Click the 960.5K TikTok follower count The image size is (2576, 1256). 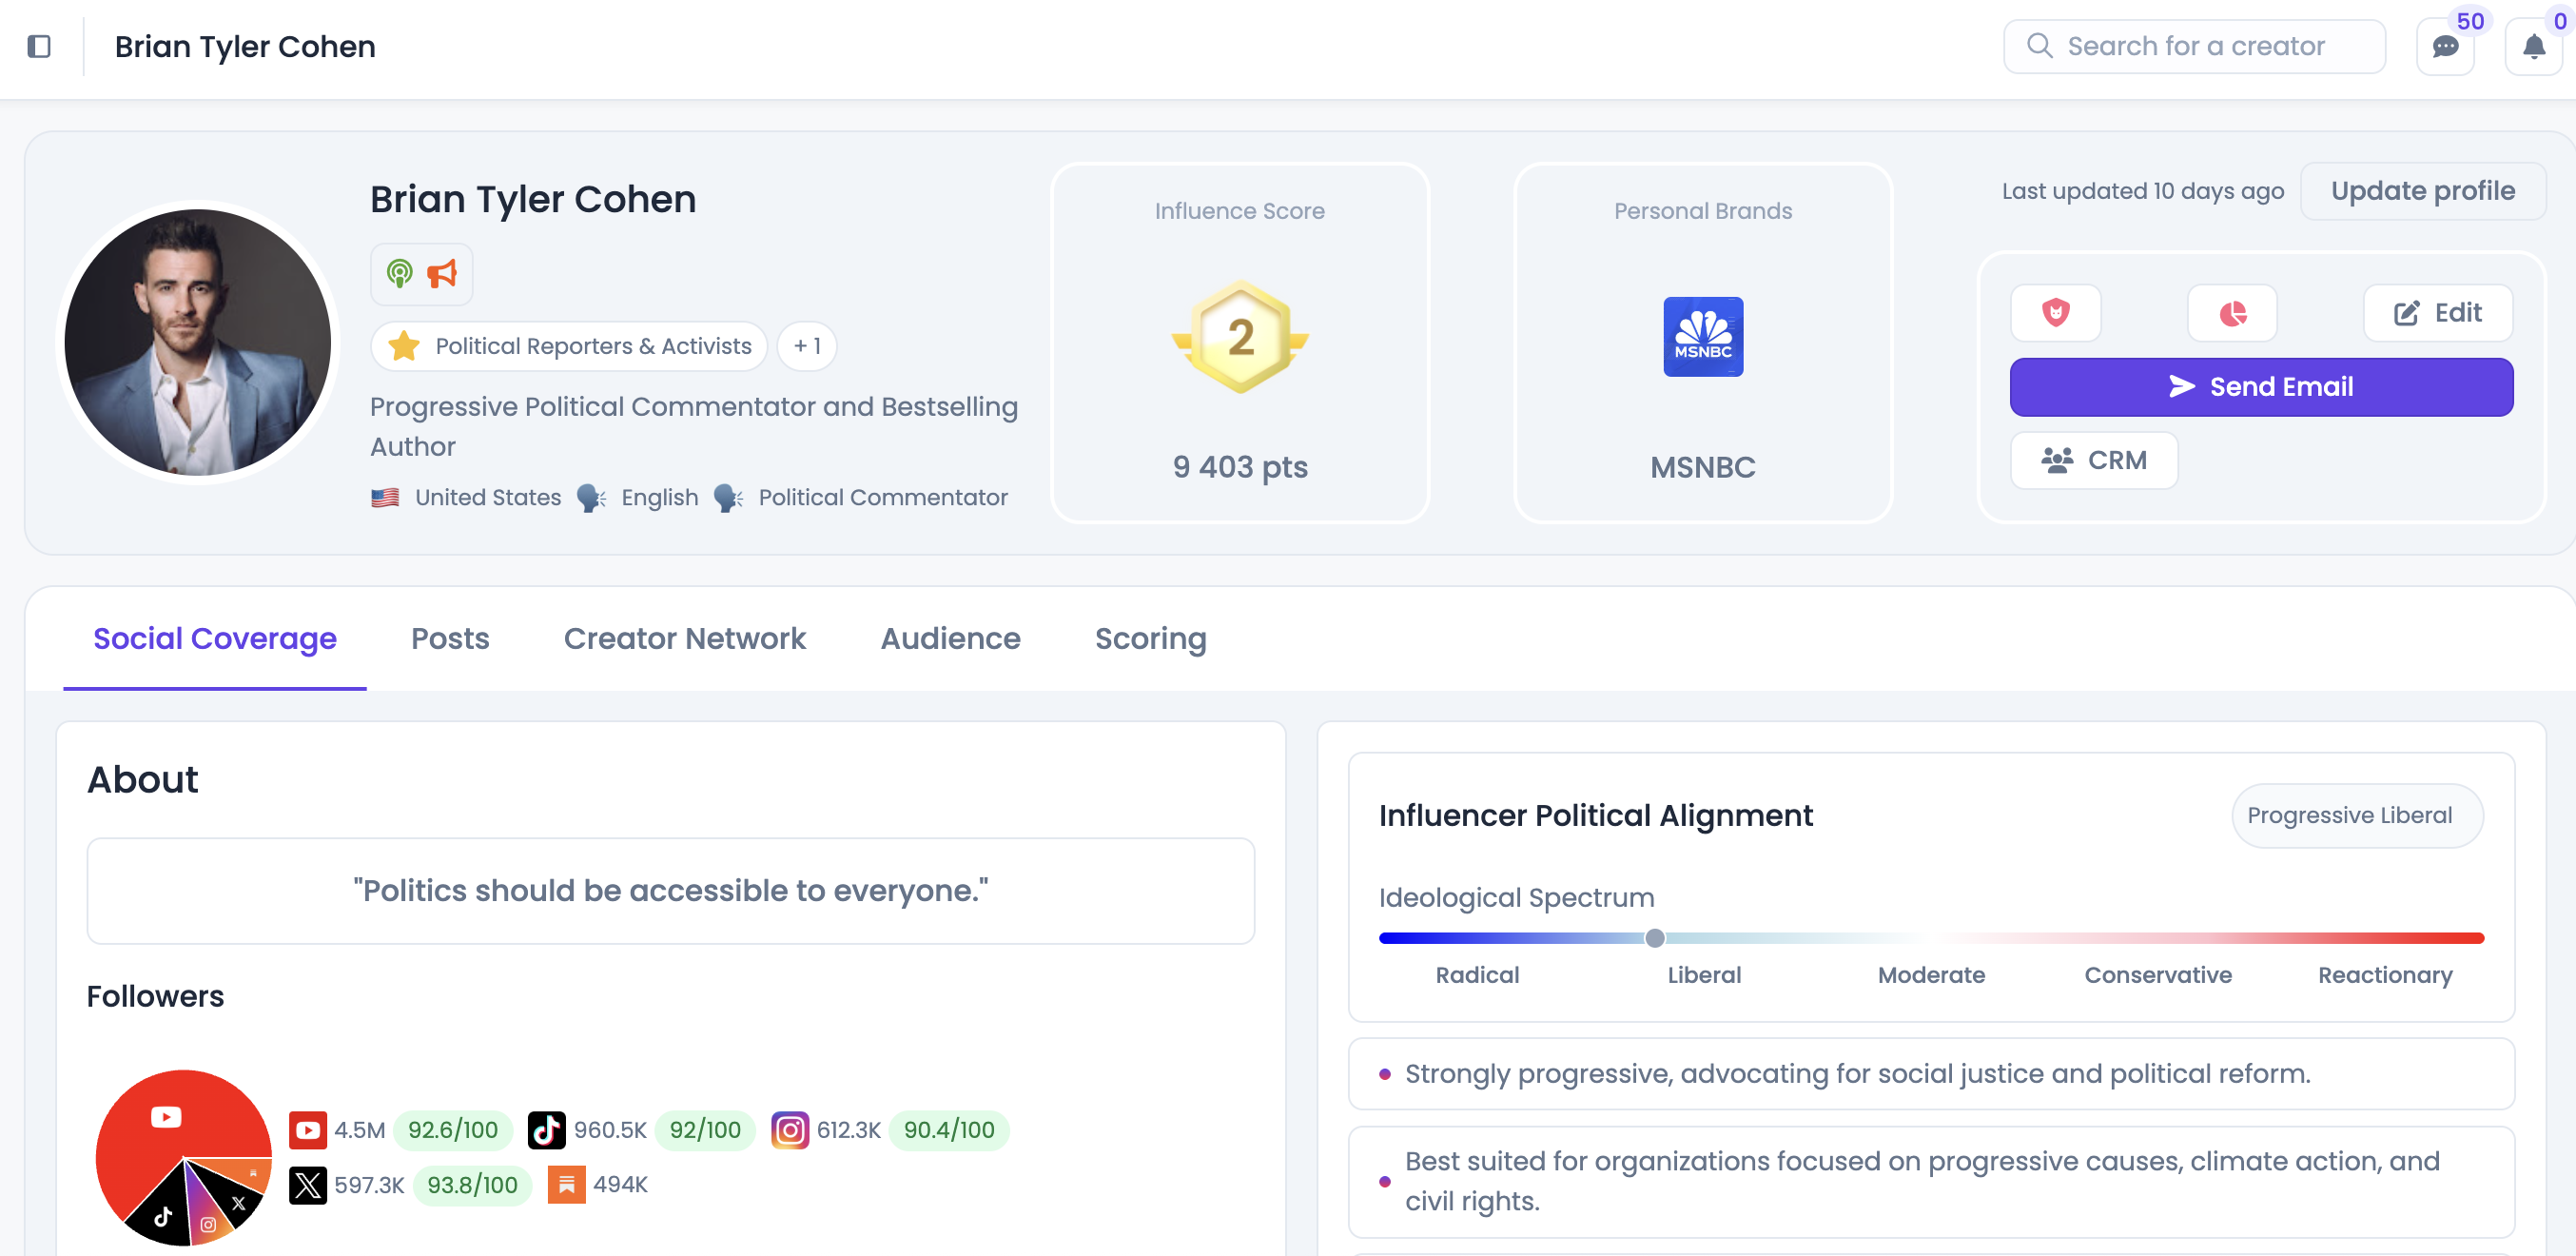click(611, 1130)
